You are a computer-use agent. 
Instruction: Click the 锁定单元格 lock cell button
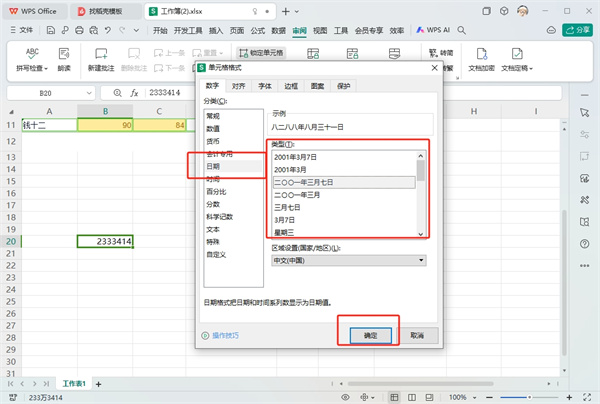pos(259,51)
